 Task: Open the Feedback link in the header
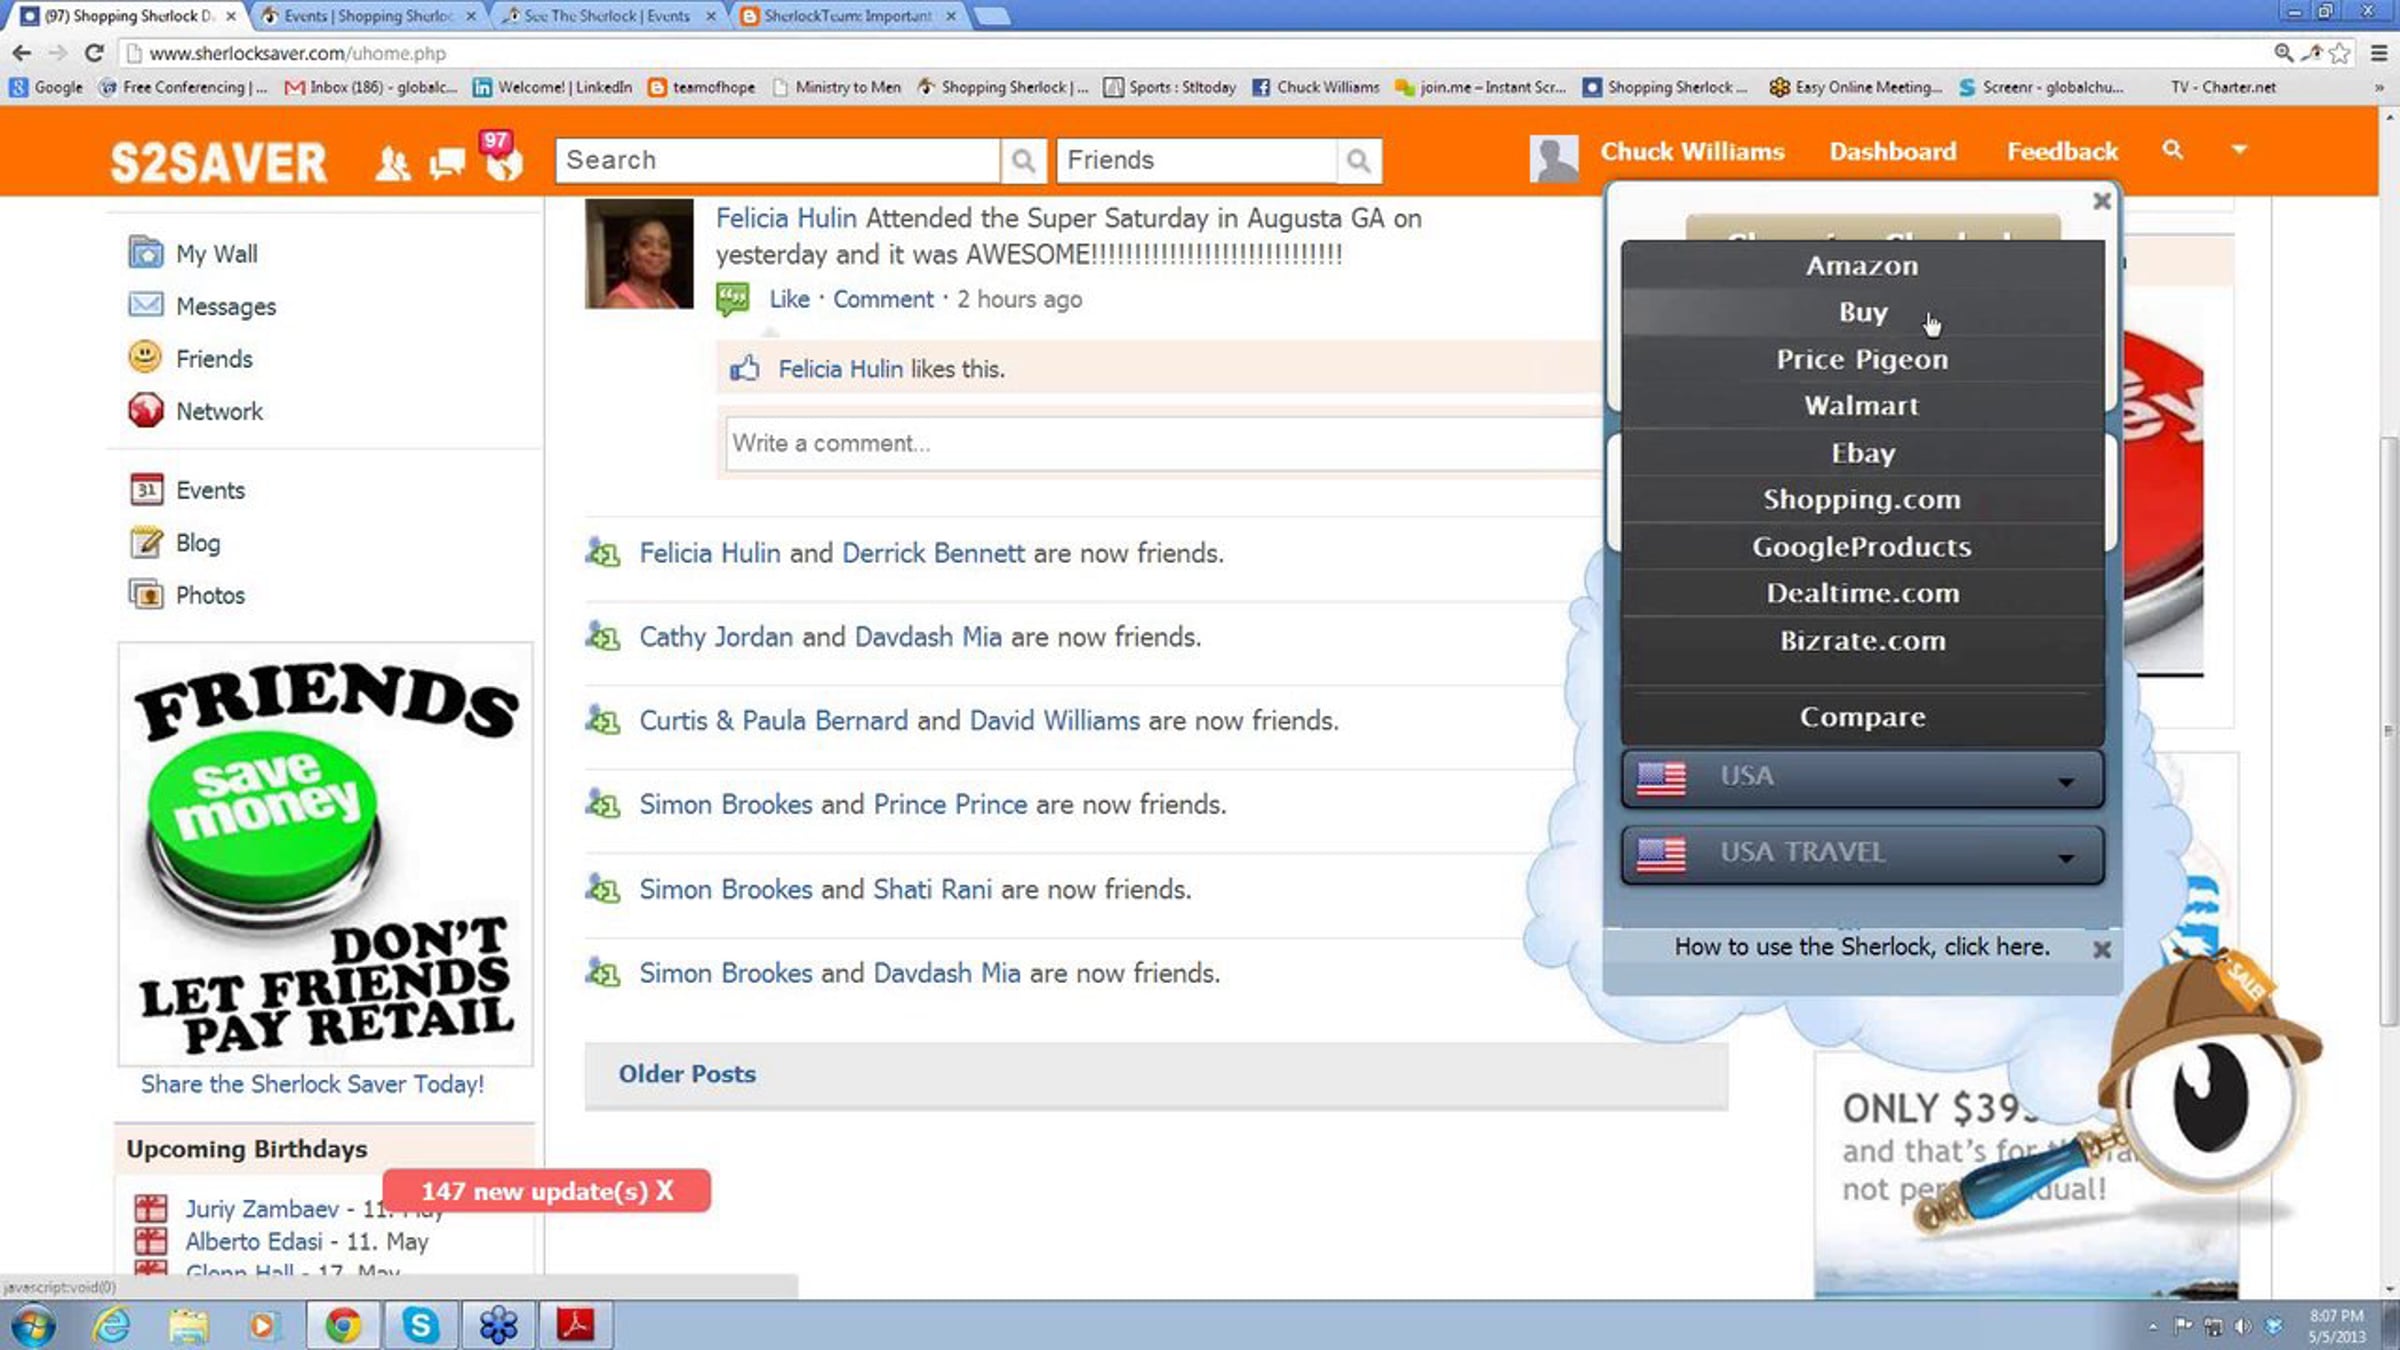[x=2062, y=151]
